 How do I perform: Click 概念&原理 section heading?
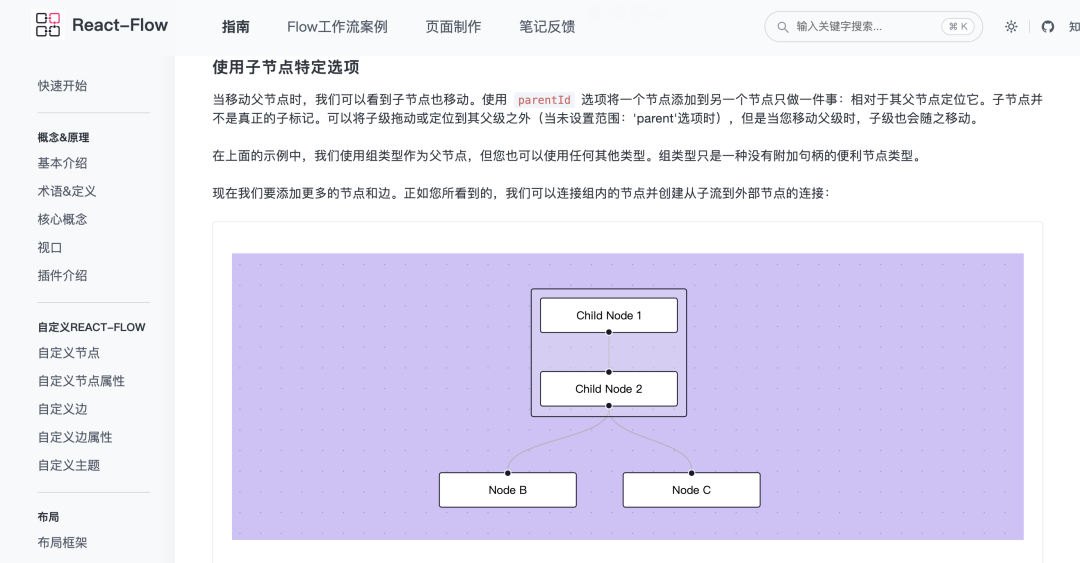click(x=63, y=137)
